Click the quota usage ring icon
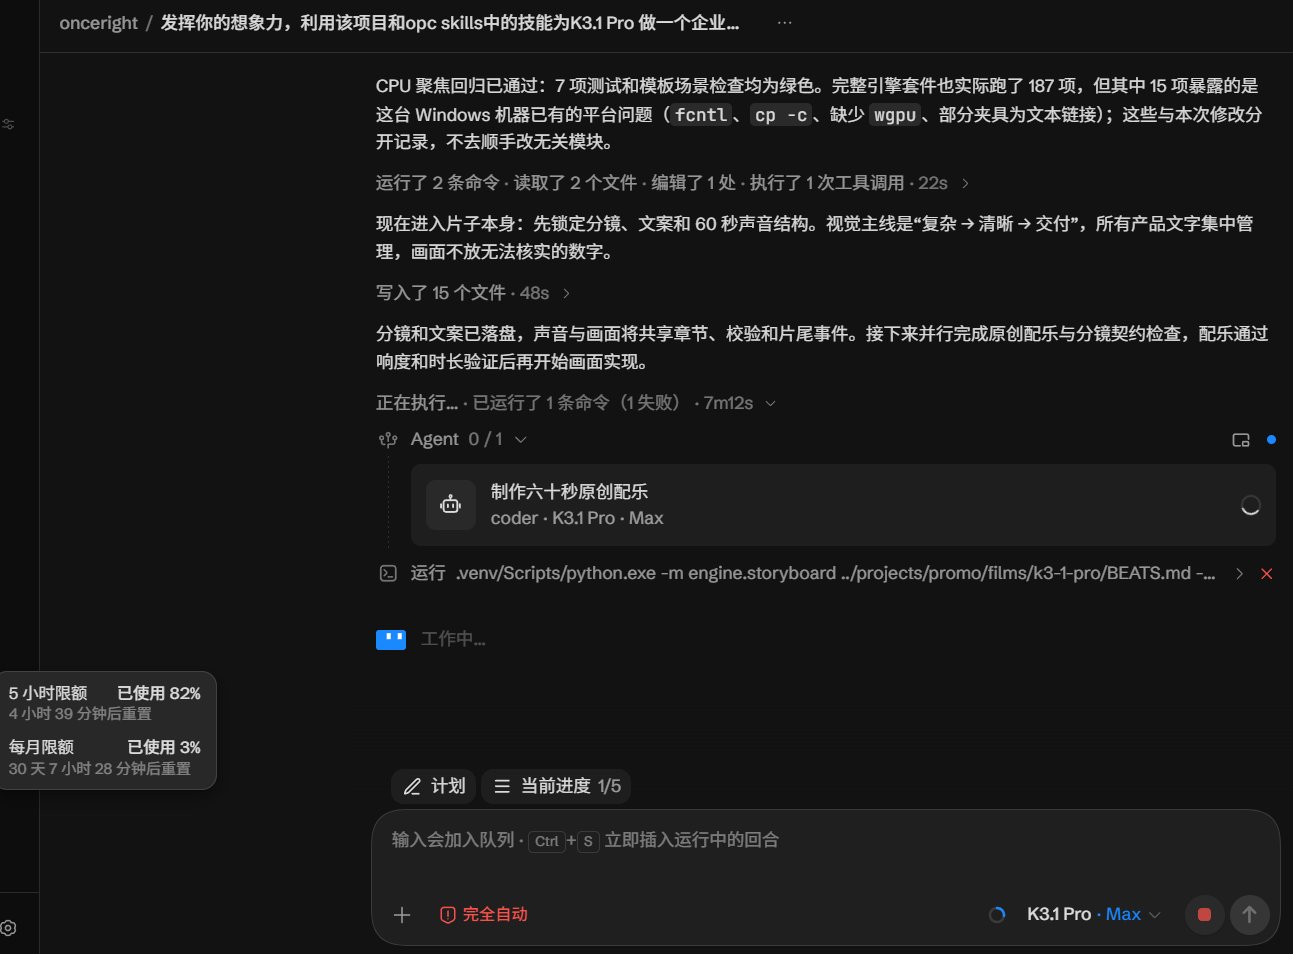 (x=997, y=915)
